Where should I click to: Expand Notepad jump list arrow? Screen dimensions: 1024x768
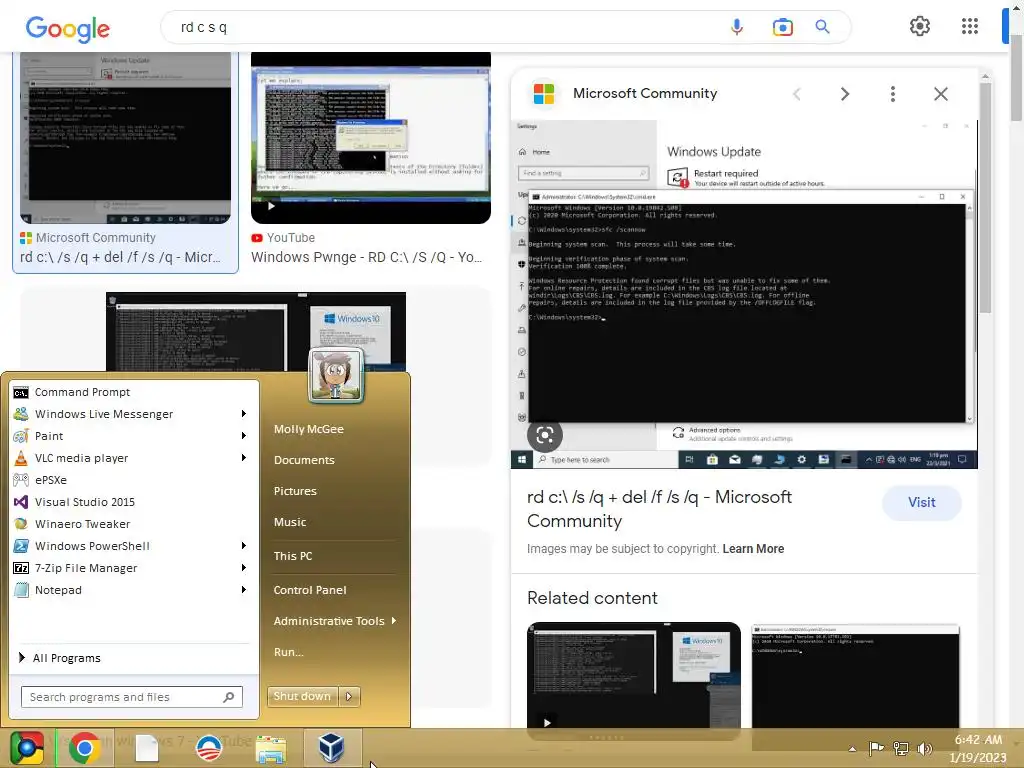[244, 590]
